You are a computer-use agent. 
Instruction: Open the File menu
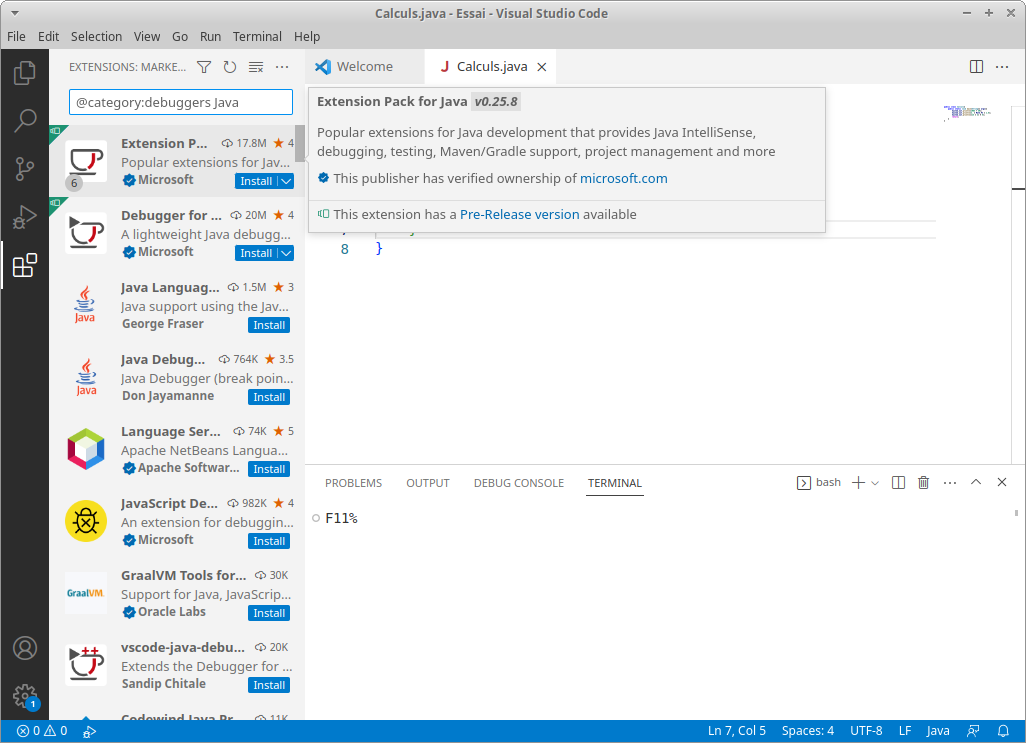16,37
